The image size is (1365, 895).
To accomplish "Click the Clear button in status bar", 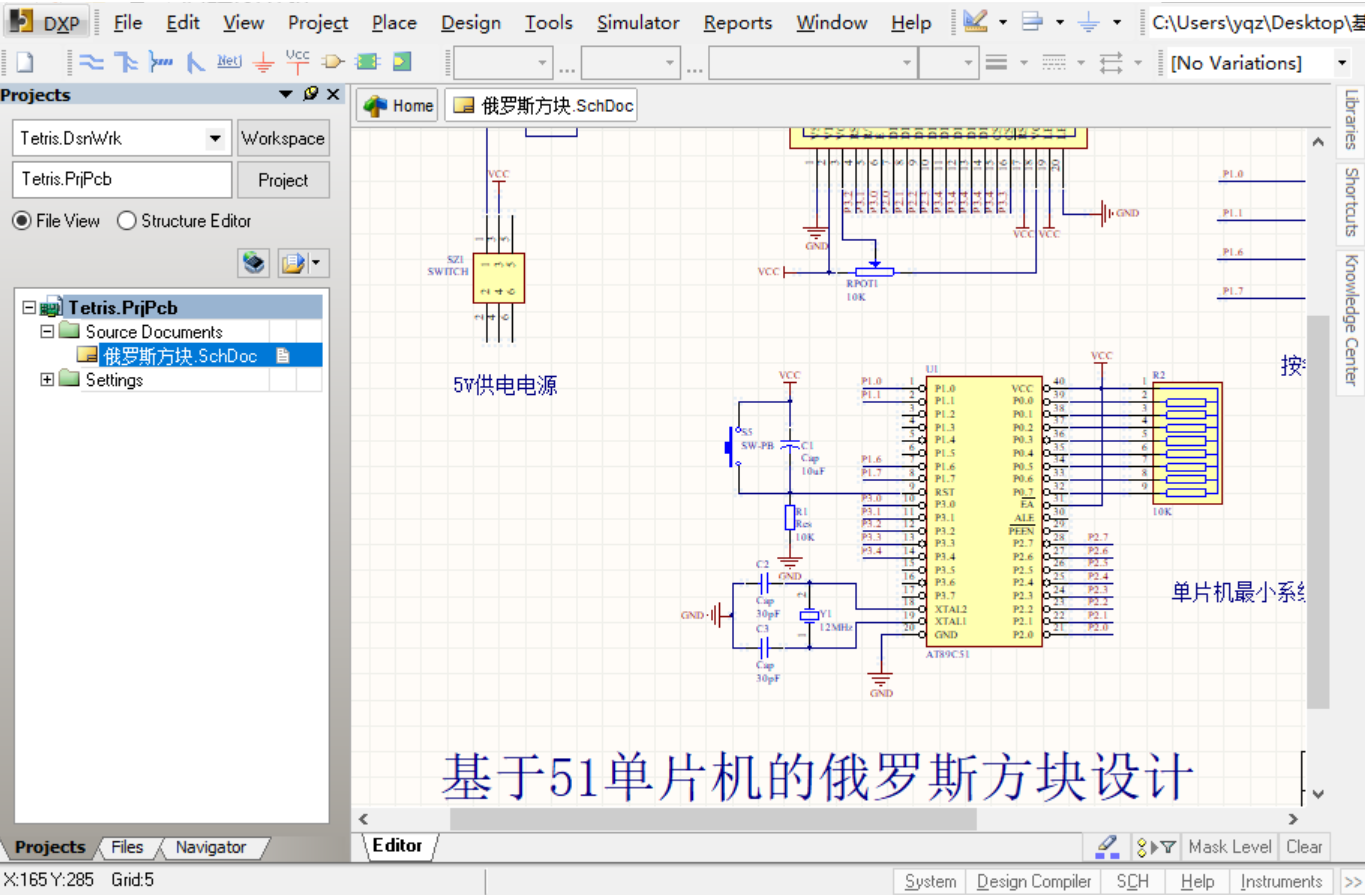I will [x=1304, y=847].
